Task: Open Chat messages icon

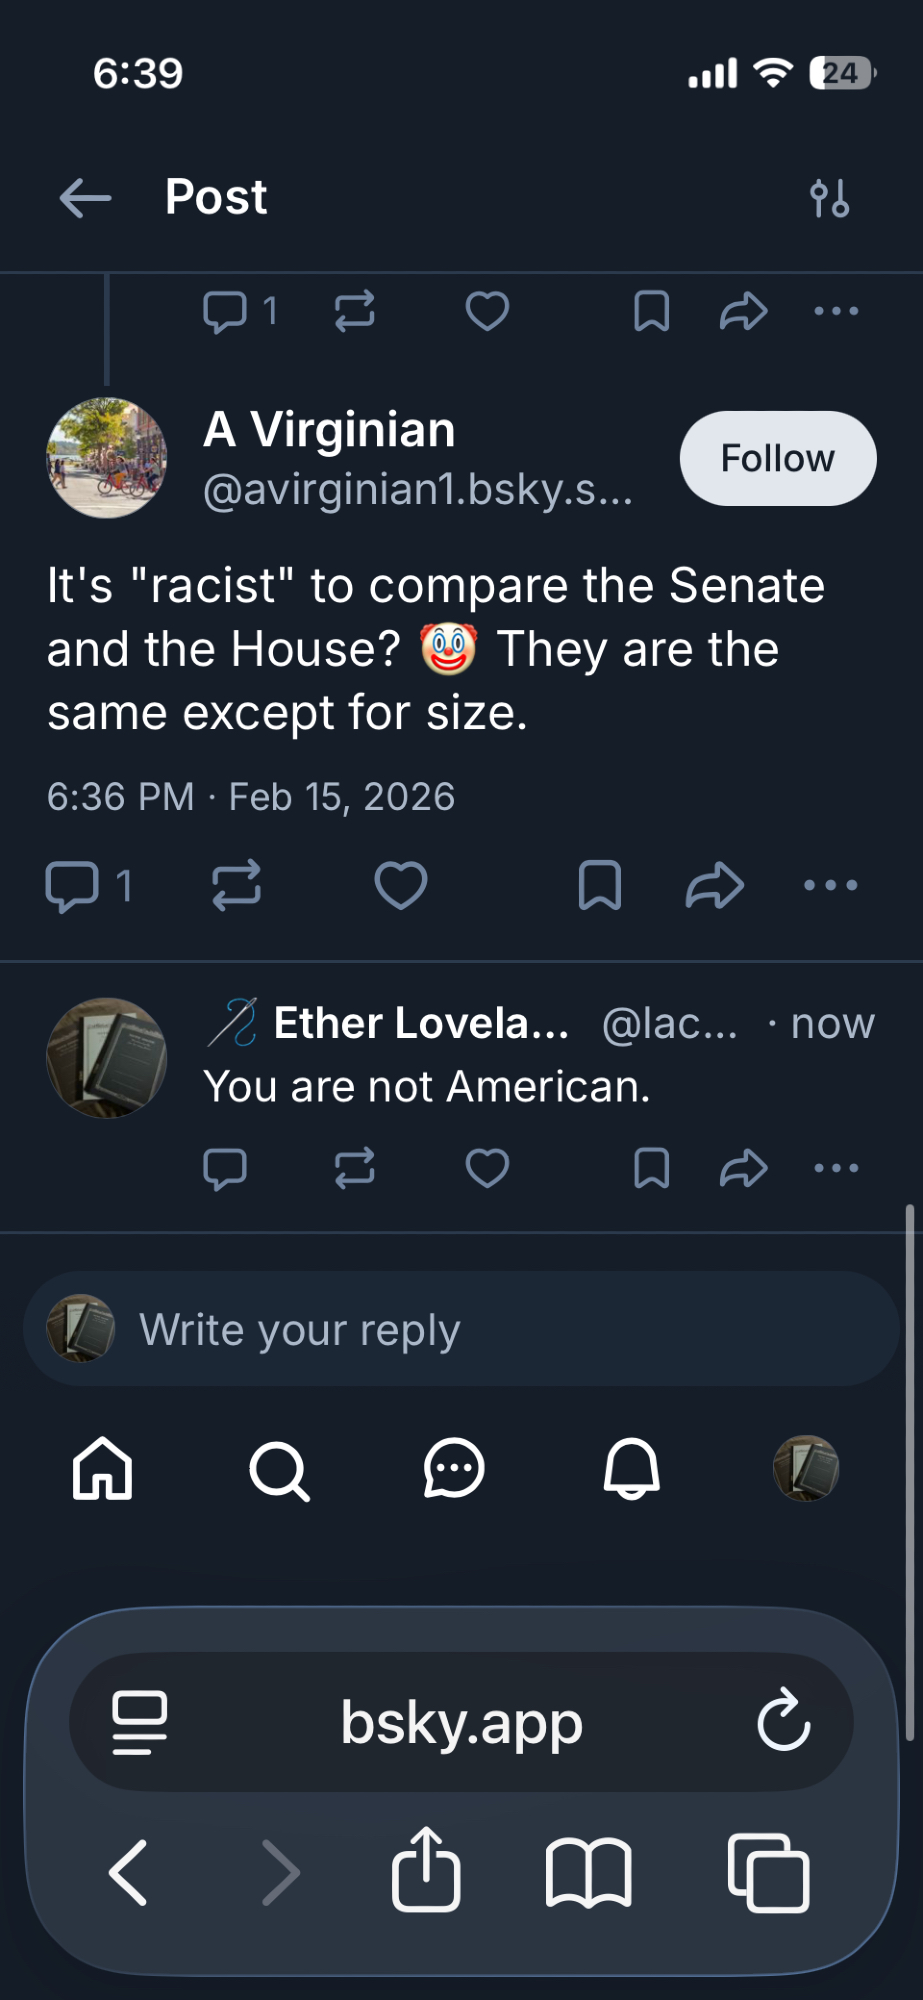Action: click(454, 1469)
